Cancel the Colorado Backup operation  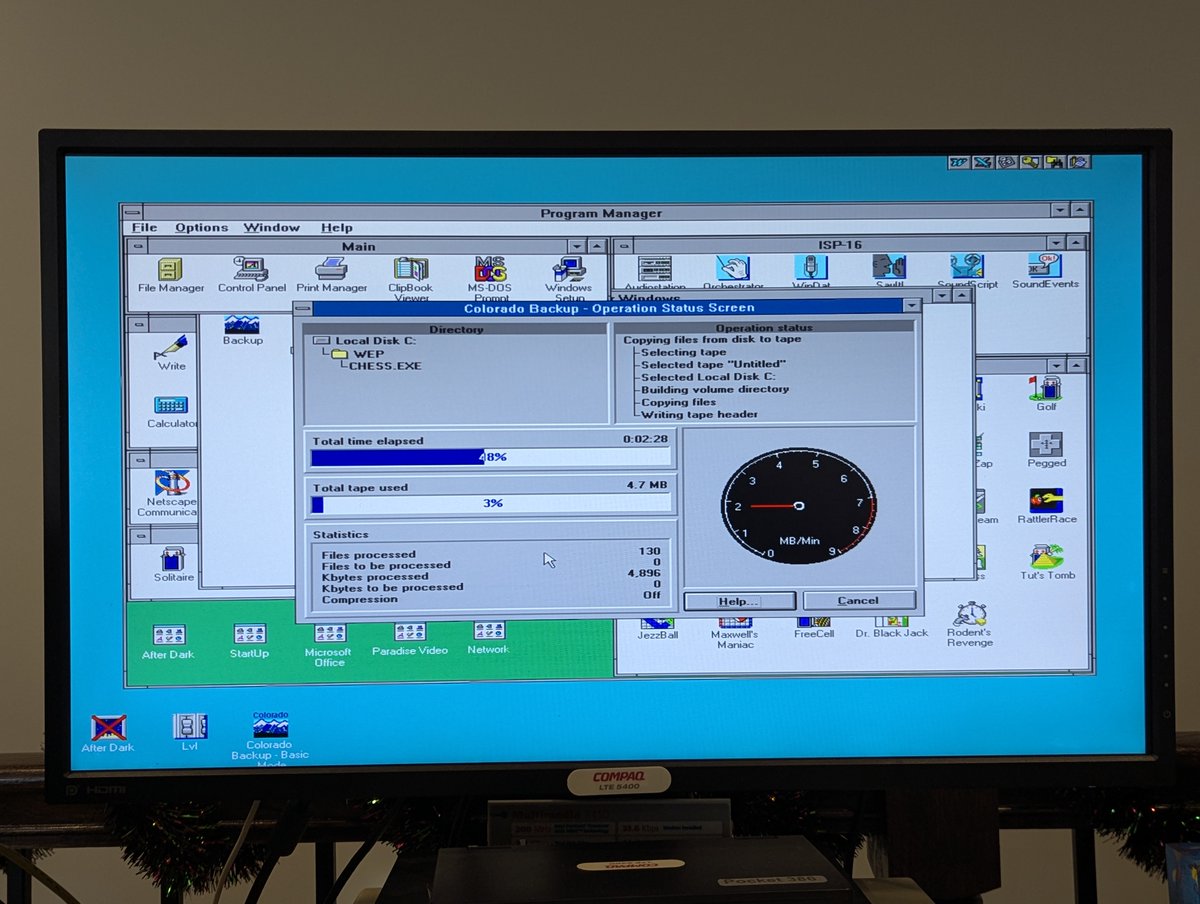[859, 600]
